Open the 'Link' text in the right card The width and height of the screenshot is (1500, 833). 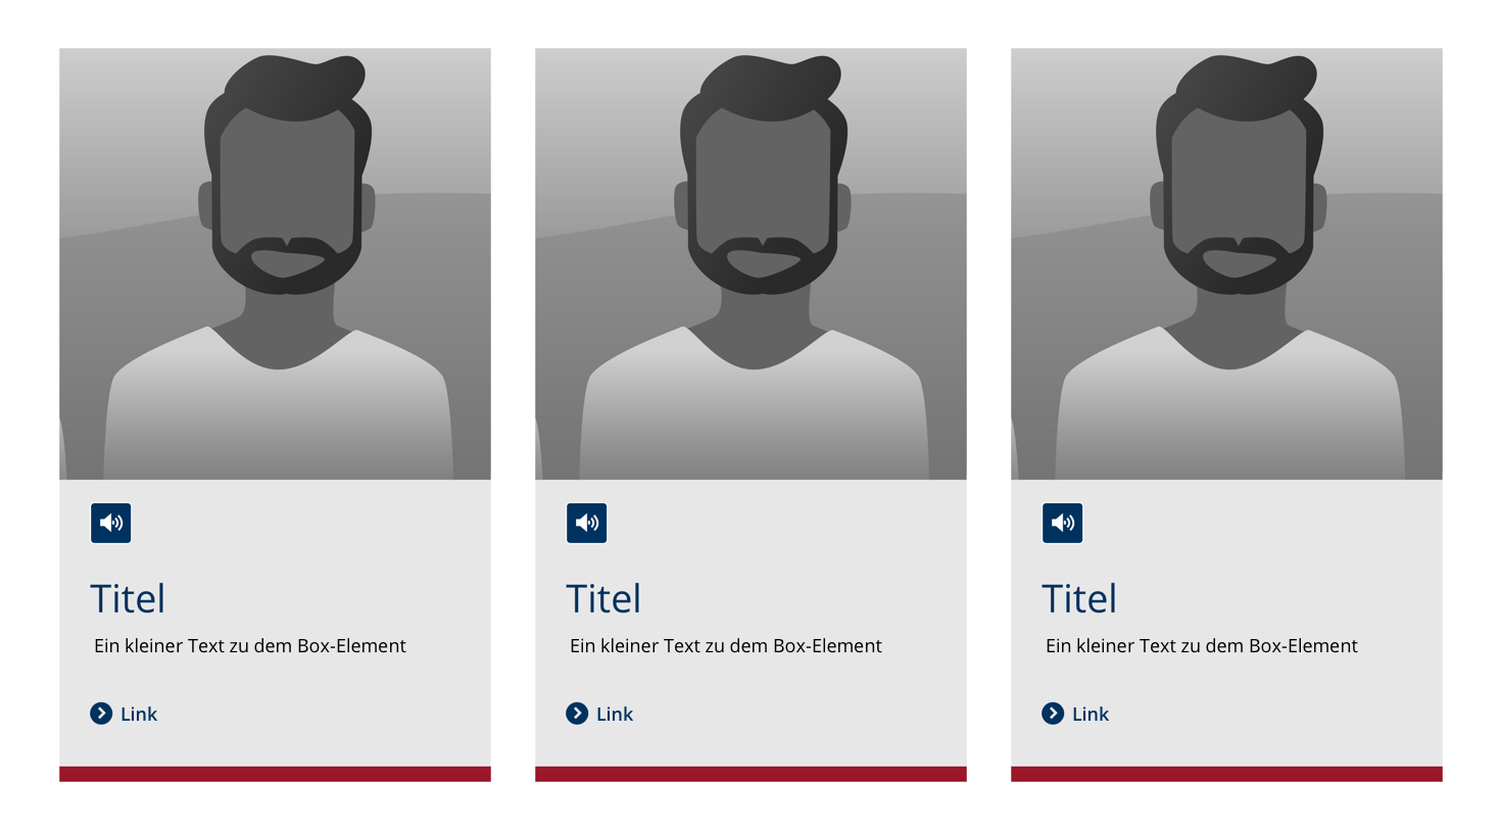click(1091, 714)
